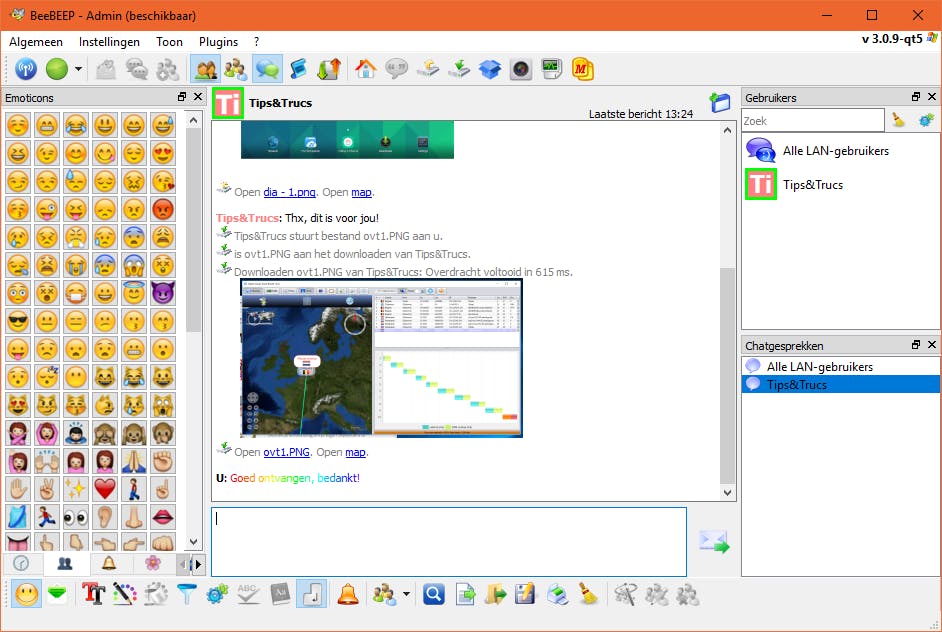Change chat font with the red T icon
The image size is (942, 632).
pos(93,594)
